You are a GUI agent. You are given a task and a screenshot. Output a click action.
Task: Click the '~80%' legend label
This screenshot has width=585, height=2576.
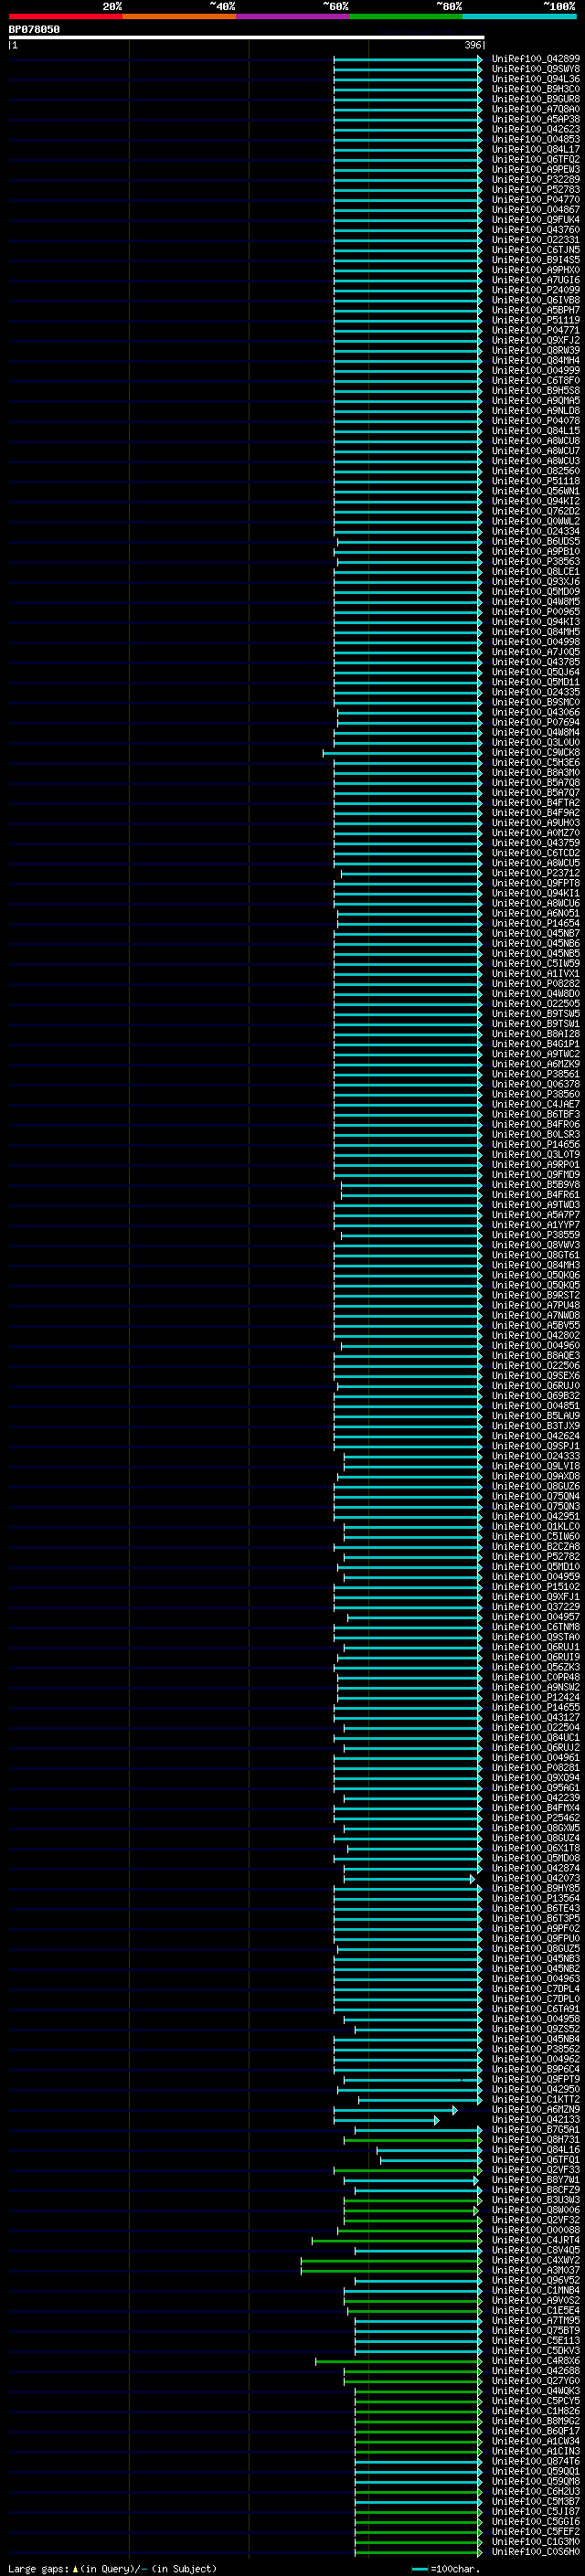(449, 7)
